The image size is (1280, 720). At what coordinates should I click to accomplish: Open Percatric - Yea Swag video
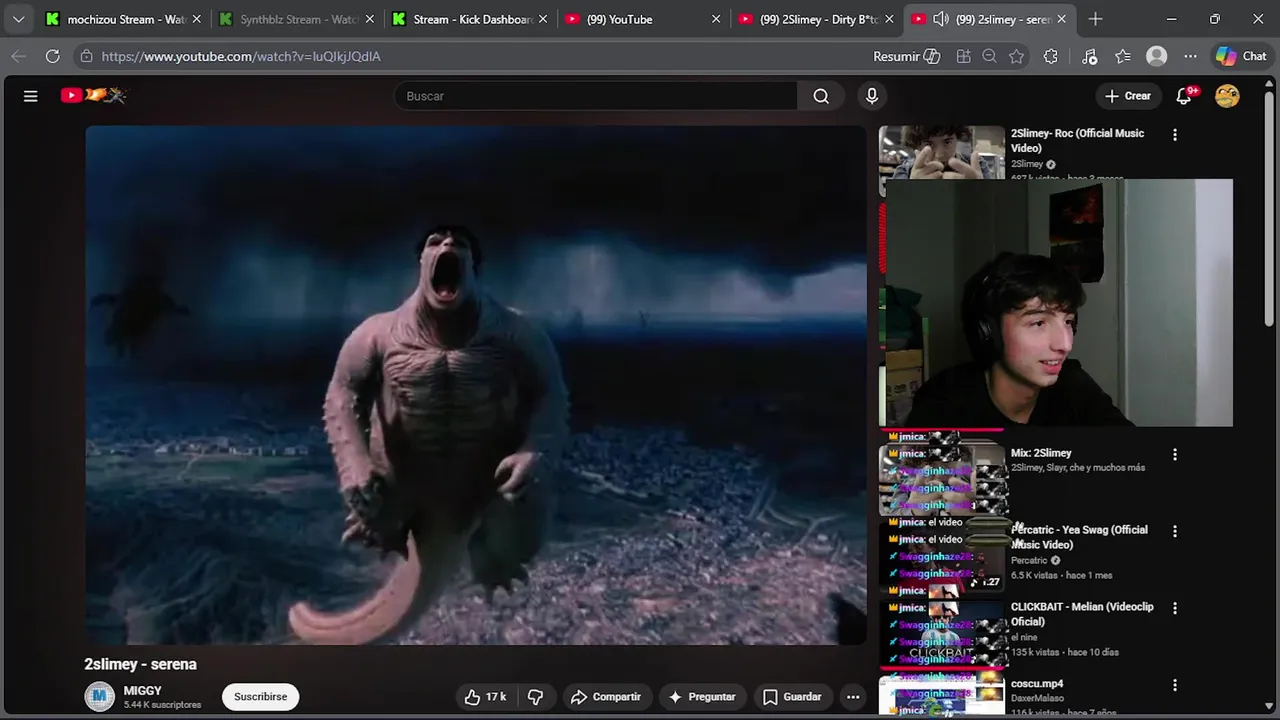(x=1080, y=537)
